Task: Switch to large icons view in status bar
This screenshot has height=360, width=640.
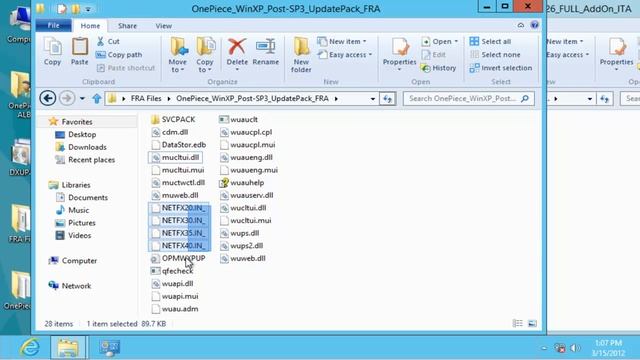Action: click(532, 323)
